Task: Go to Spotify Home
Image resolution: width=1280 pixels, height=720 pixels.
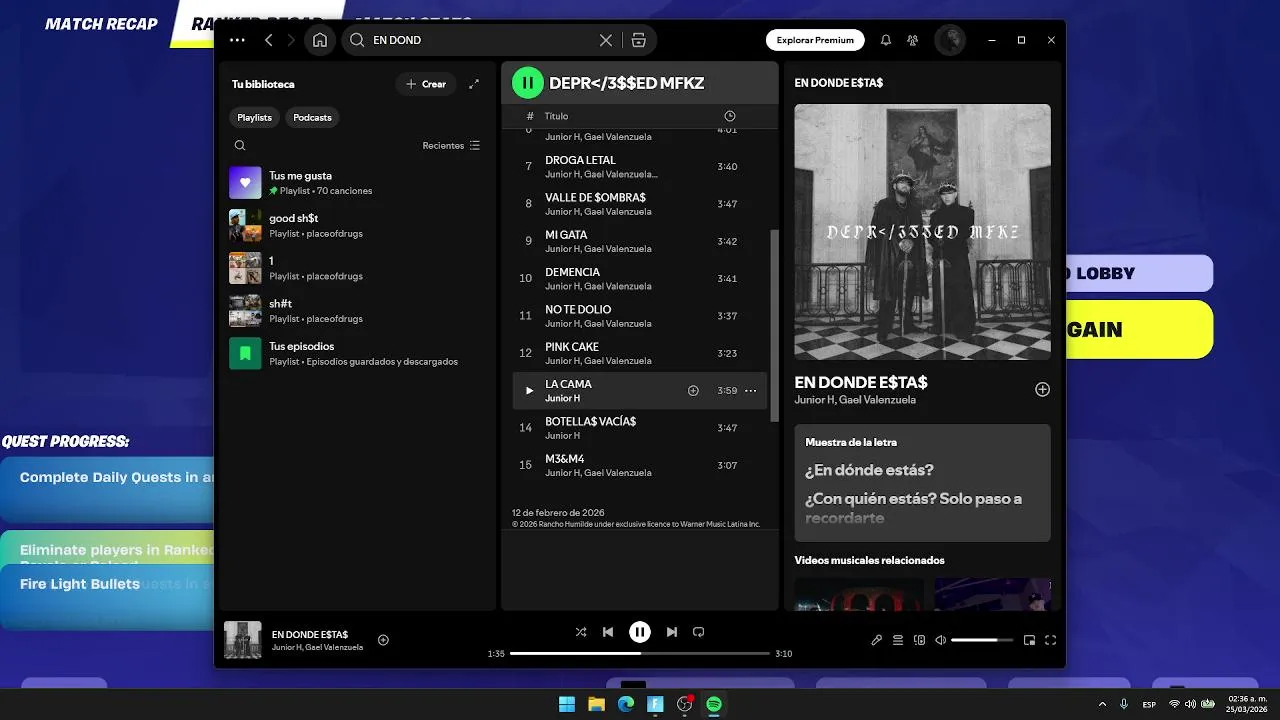Action: click(320, 40)
